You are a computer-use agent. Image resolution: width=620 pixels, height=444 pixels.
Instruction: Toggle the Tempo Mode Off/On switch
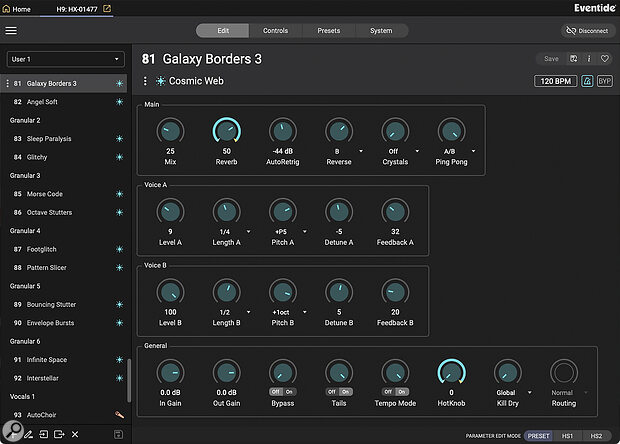point(395,392)
